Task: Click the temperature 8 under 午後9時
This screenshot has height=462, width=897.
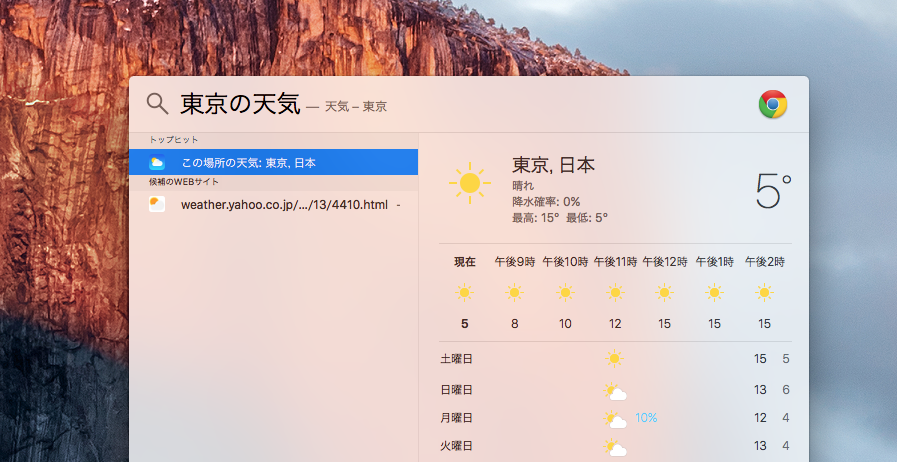Action: click(x=515, y=324)
